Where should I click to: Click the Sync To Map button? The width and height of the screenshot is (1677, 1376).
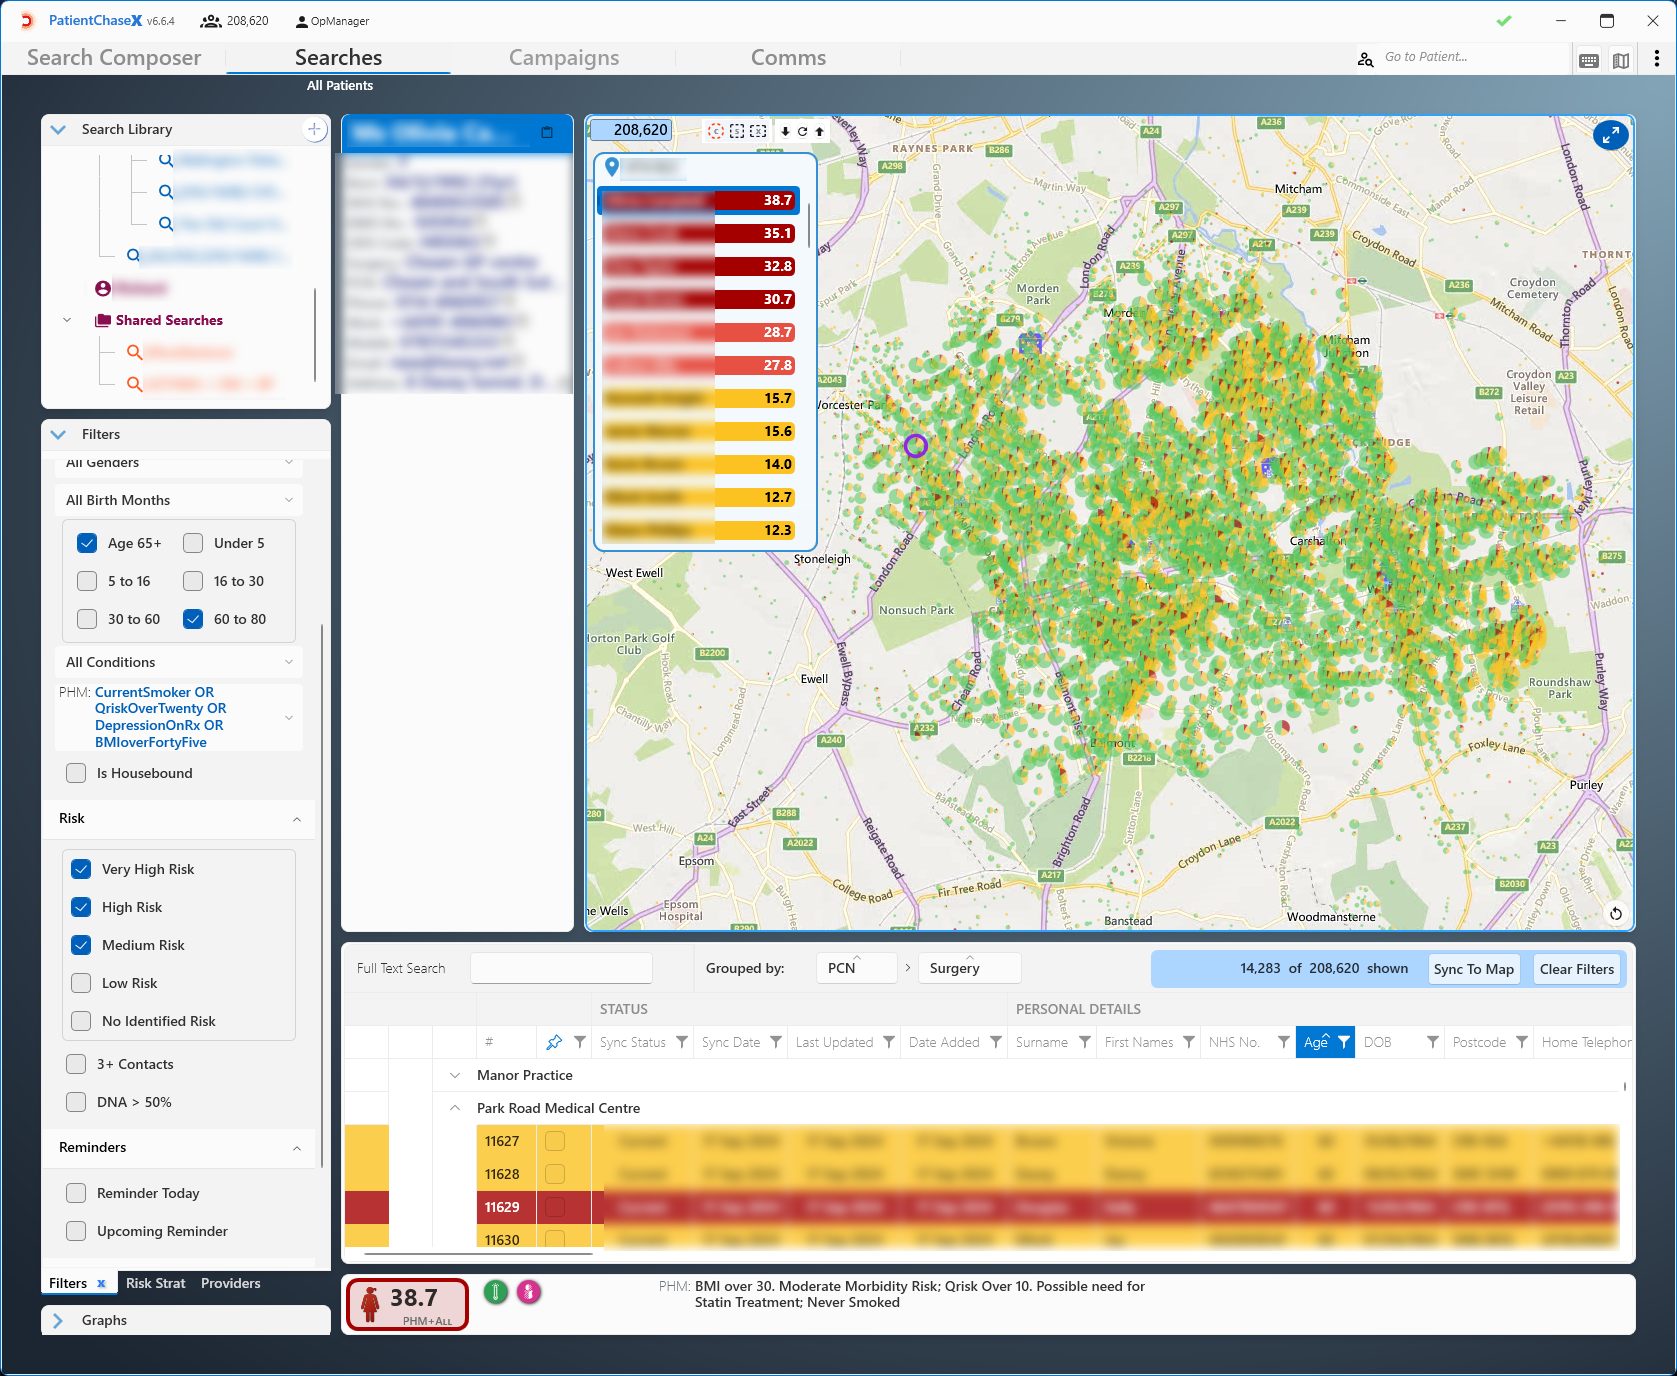(1473, 968)
